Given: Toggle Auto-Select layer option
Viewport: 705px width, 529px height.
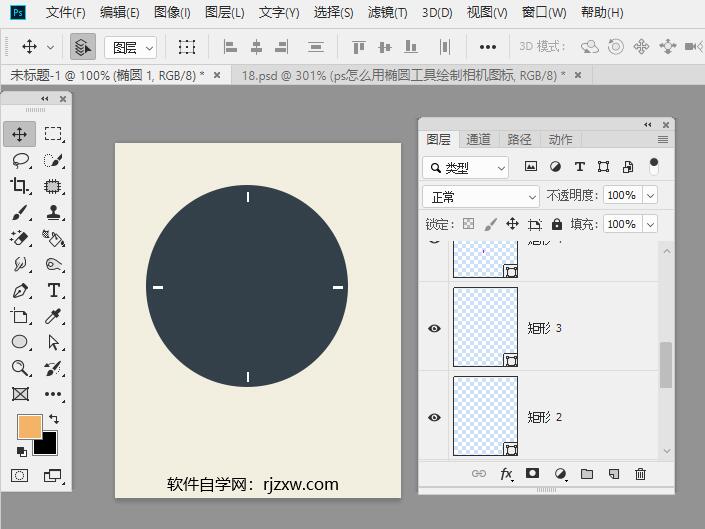Looking at the screenshot, I should point(83,47).
